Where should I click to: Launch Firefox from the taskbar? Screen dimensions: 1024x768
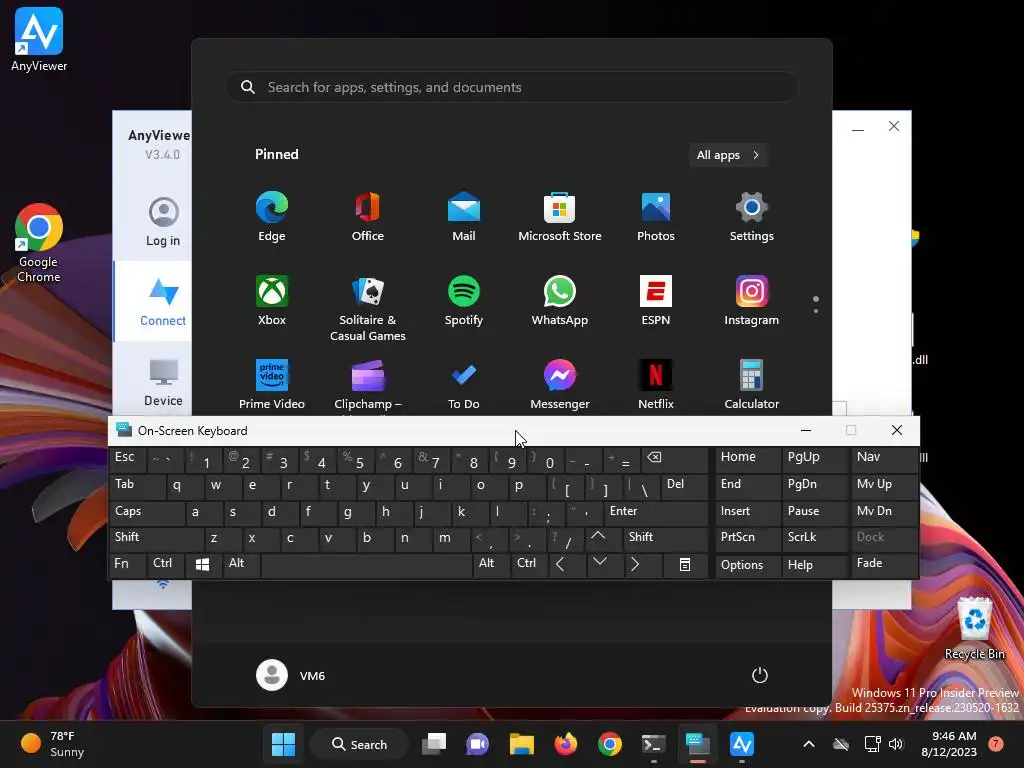566,744
